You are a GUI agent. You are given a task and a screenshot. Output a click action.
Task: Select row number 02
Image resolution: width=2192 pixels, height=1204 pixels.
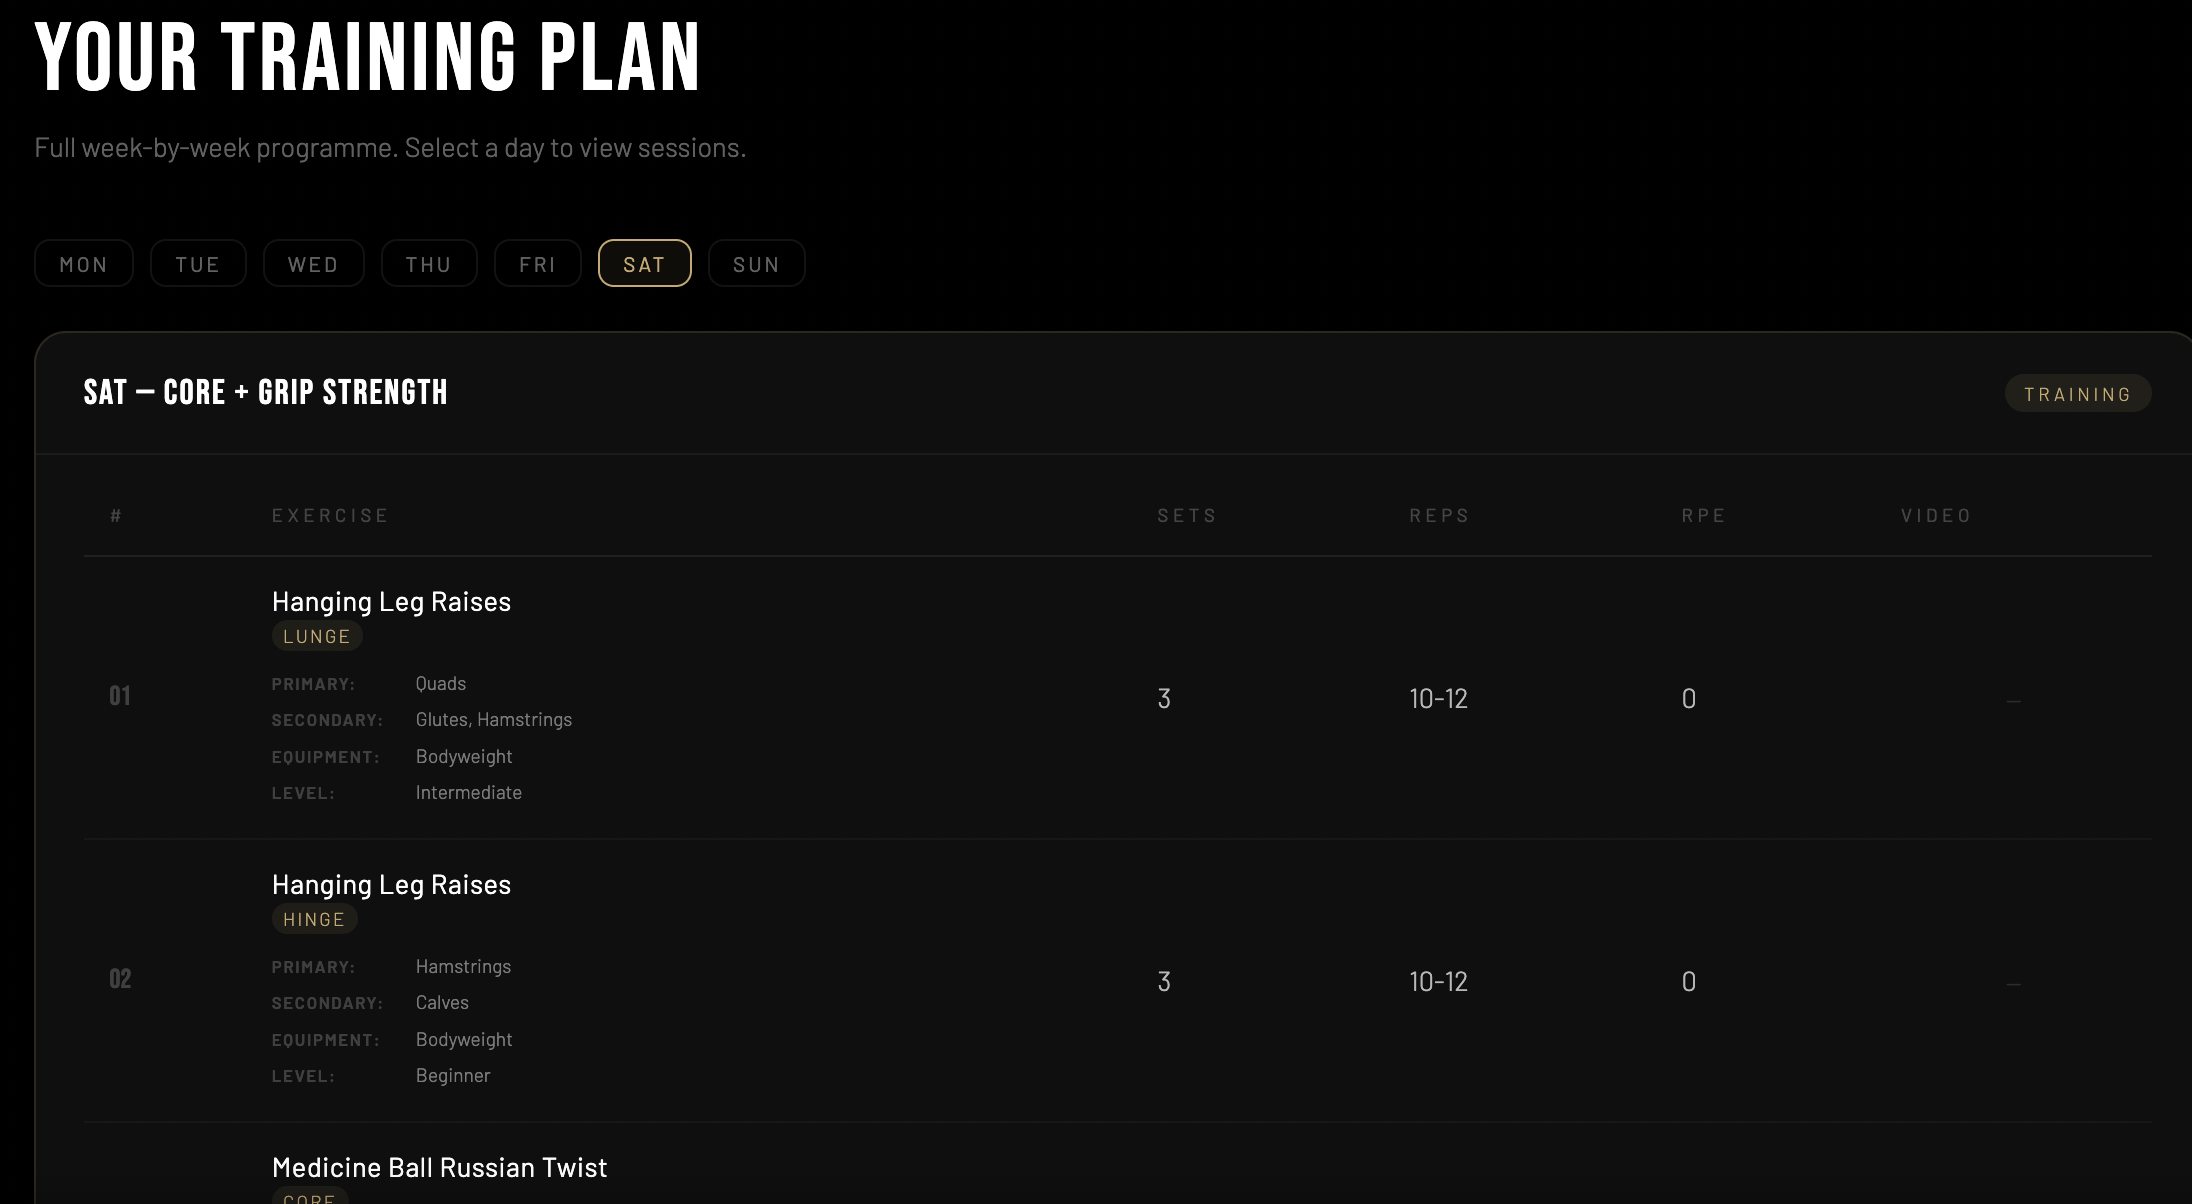[122, 979]
